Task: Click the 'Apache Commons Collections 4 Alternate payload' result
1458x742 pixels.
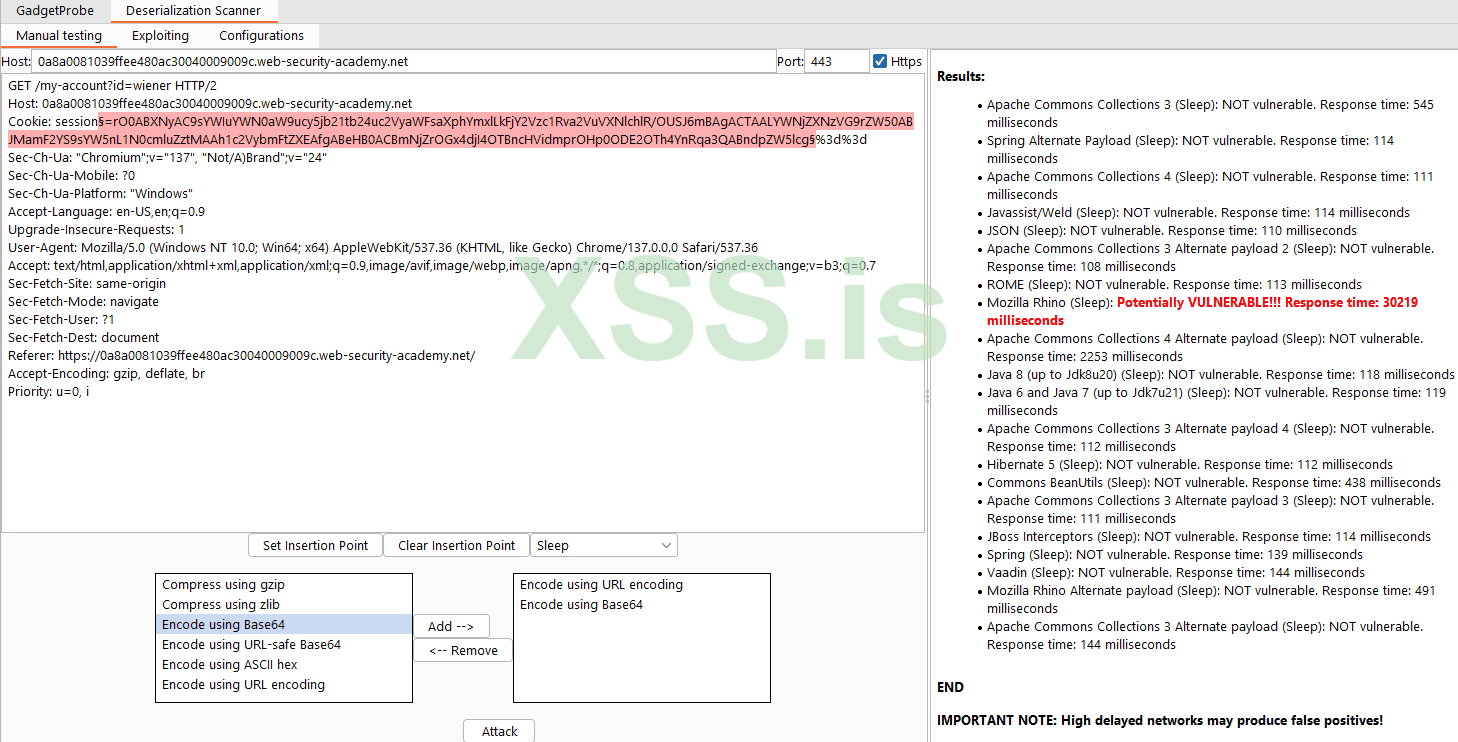Action: [x=1205, y=347]
